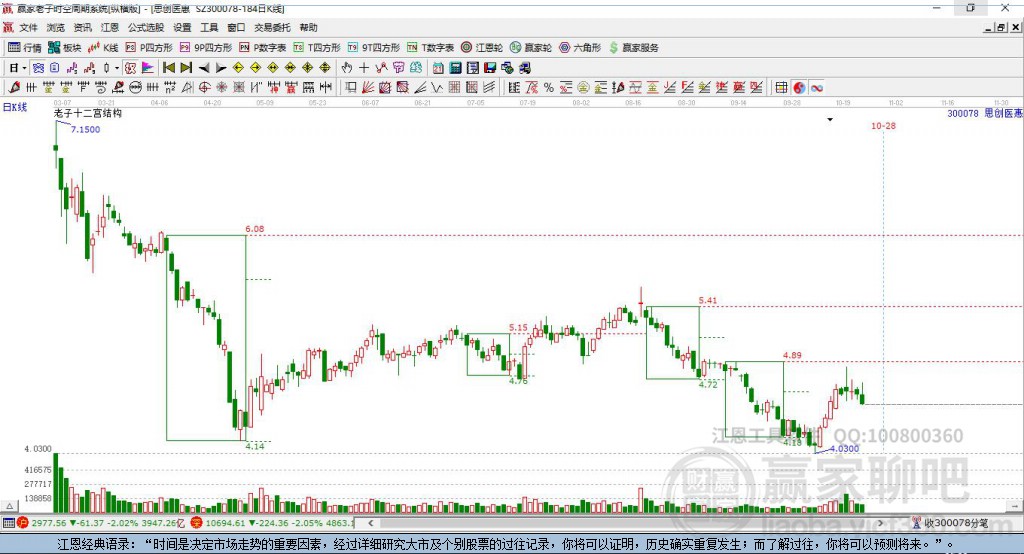
Task: Open the 公式选股 menu
Action: (x=146, y=27)
